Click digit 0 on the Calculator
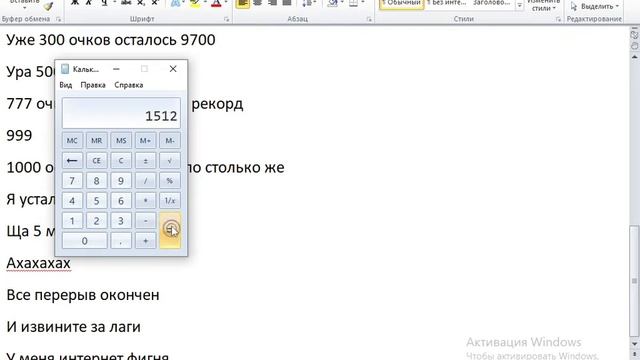This screenshot has width=640, height=360. [84, 241]
